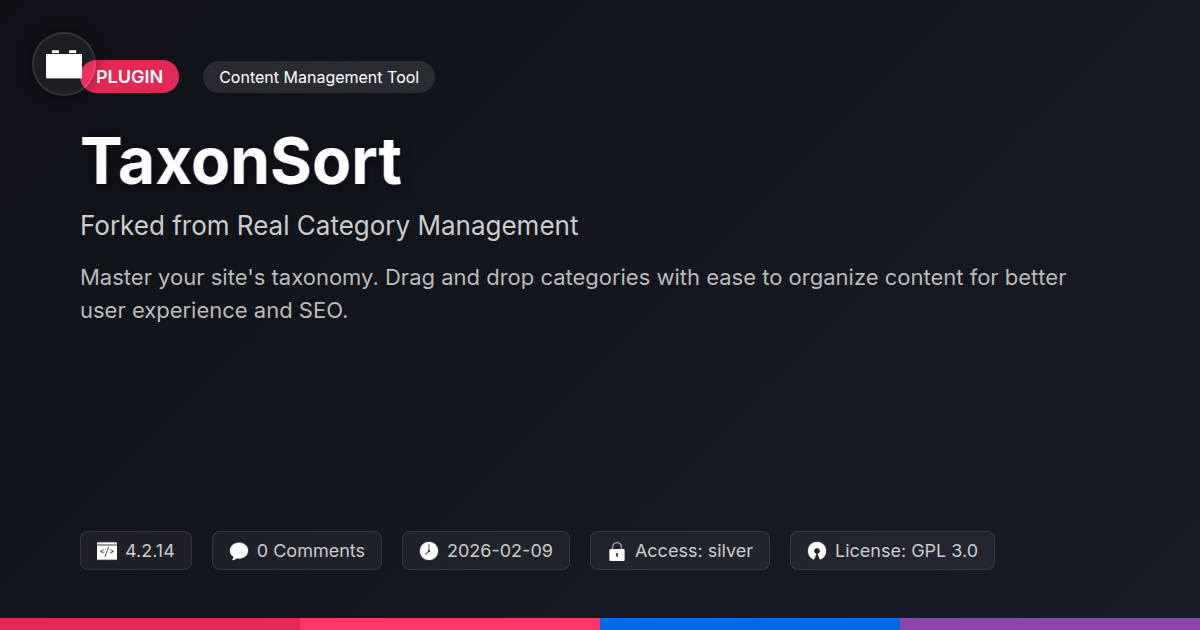The width and height of the screenshot is (1200, 630).
Task: Click the padlock access icon
Action: [x=617, y=551]
